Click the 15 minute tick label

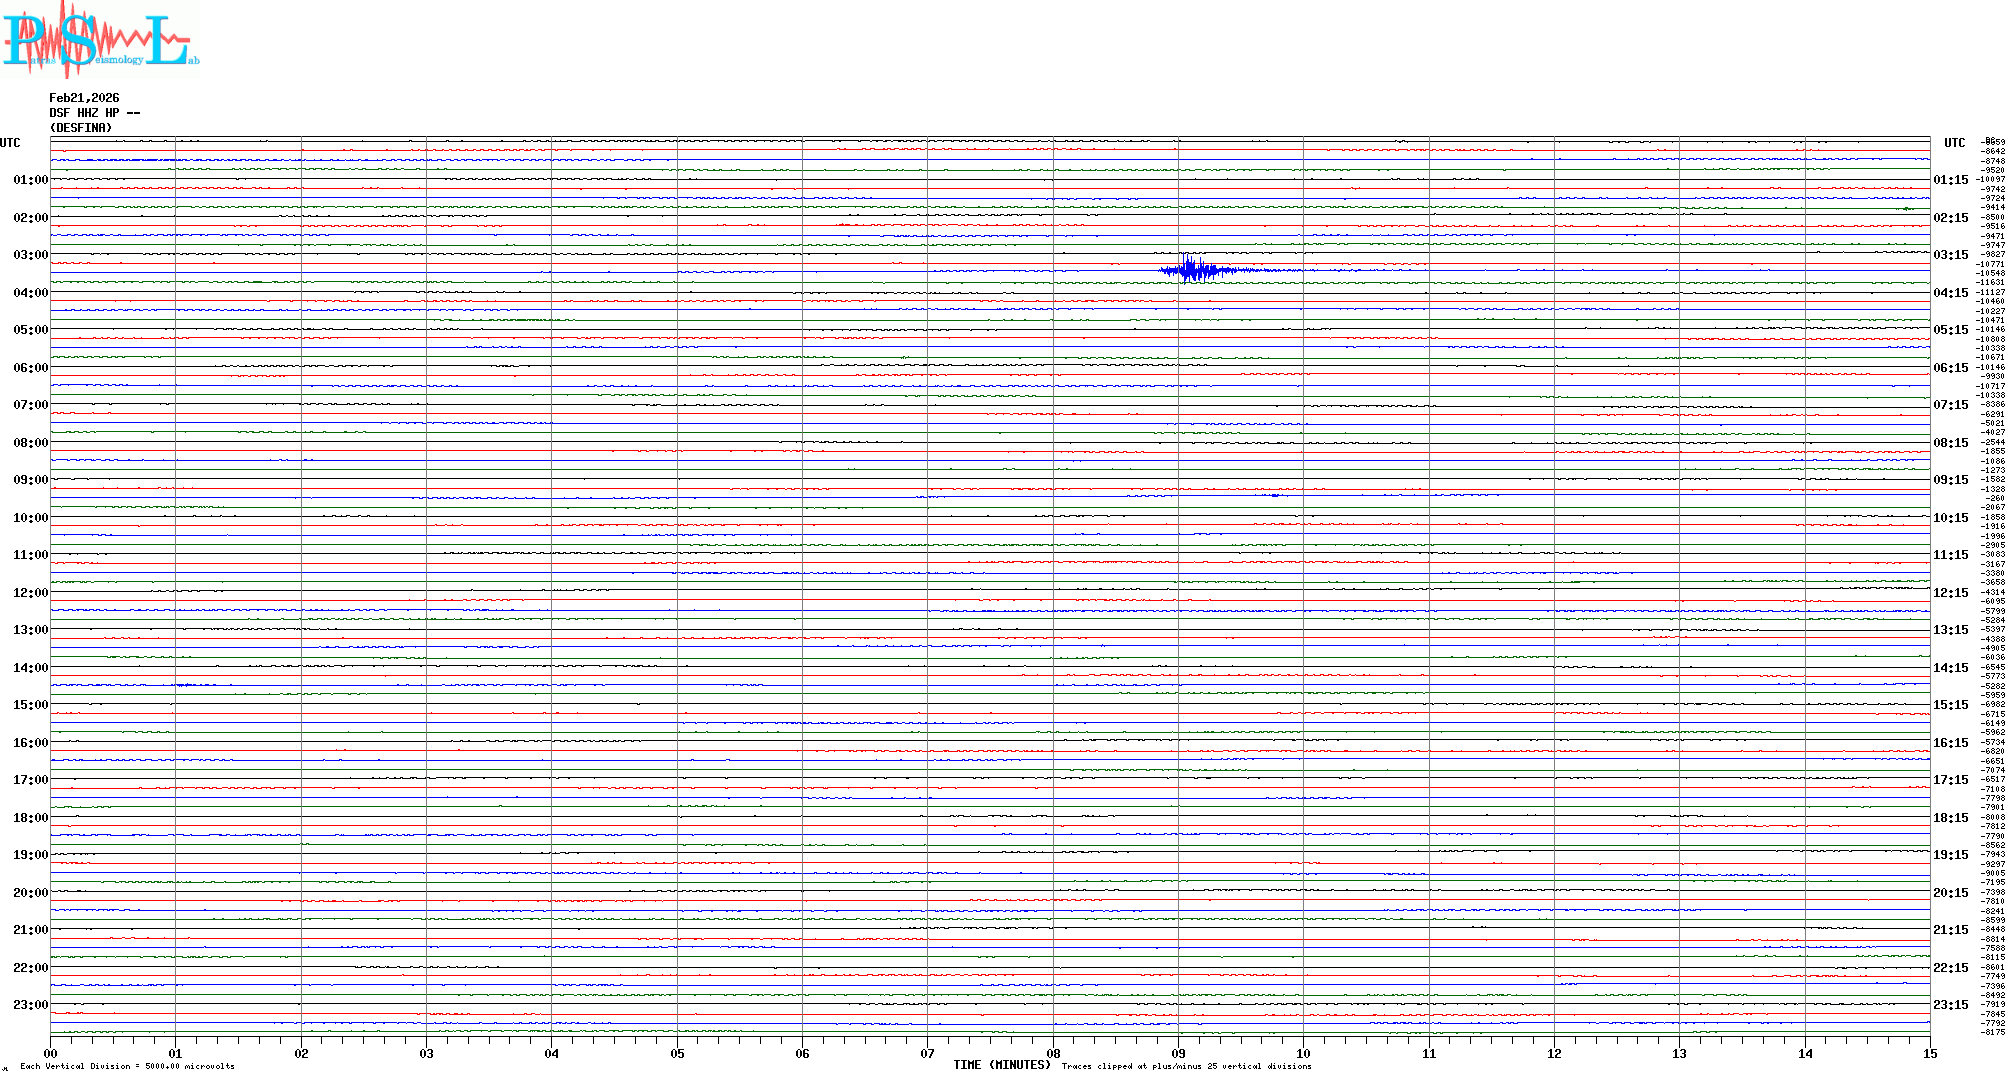(1929, 1054)
